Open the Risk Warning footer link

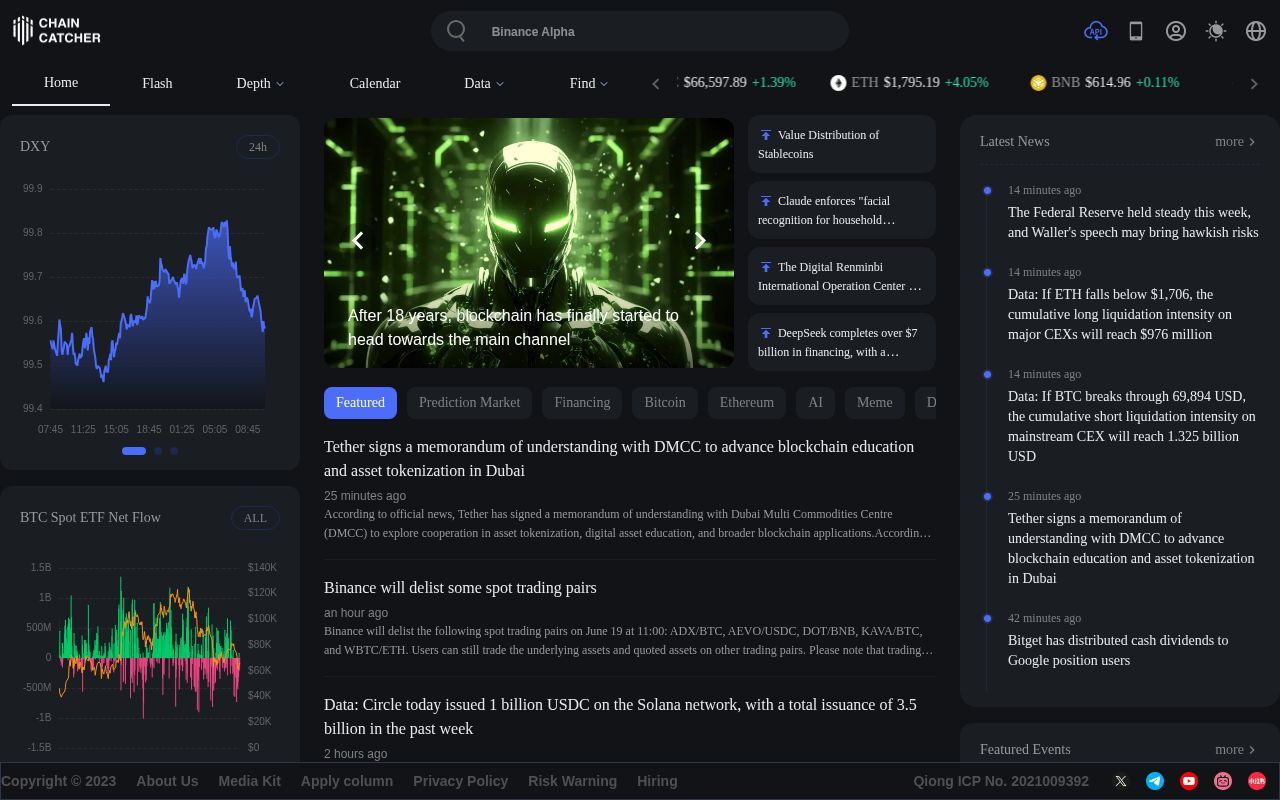572,781
